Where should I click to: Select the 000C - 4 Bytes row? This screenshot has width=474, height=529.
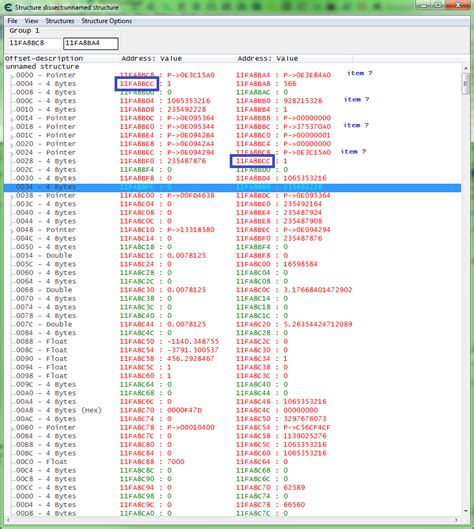click(232, 101)
